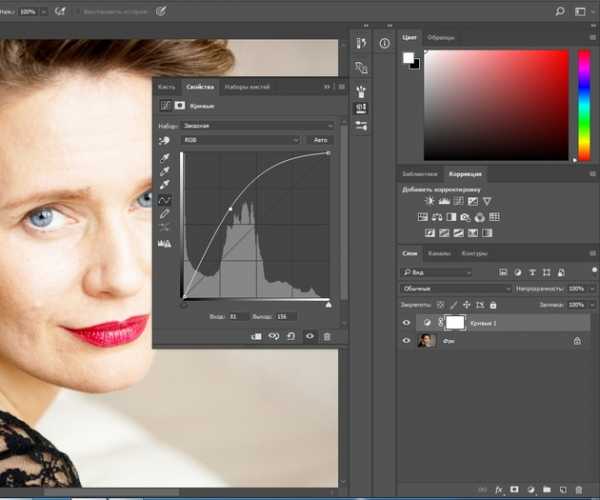This screenshot has height=500, width=600.
Task: Toggle the type layers filter
Action: (532, 272)
